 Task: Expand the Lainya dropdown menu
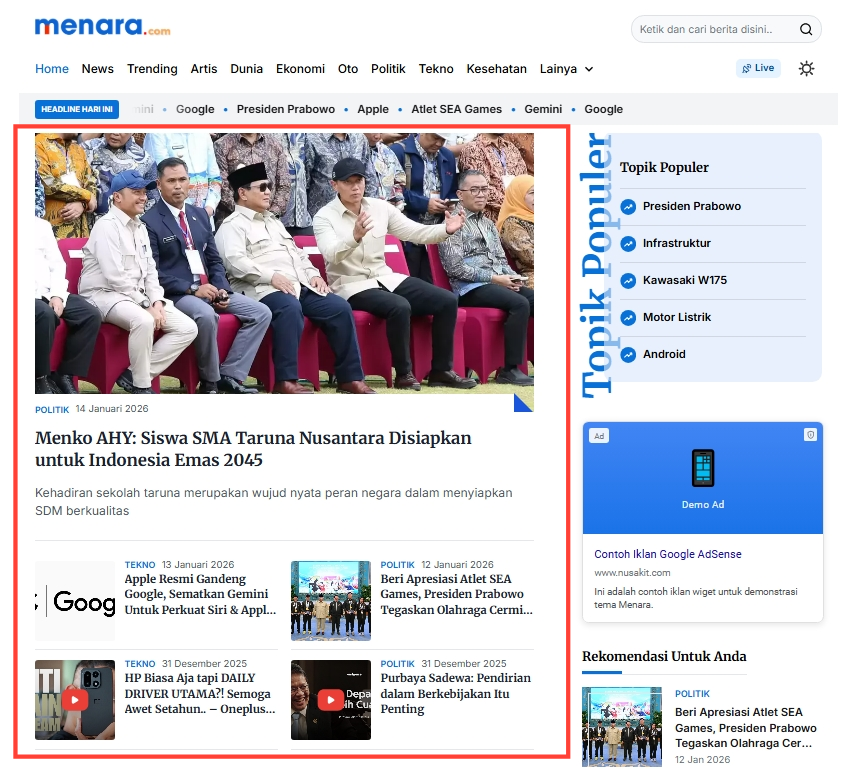566,69
